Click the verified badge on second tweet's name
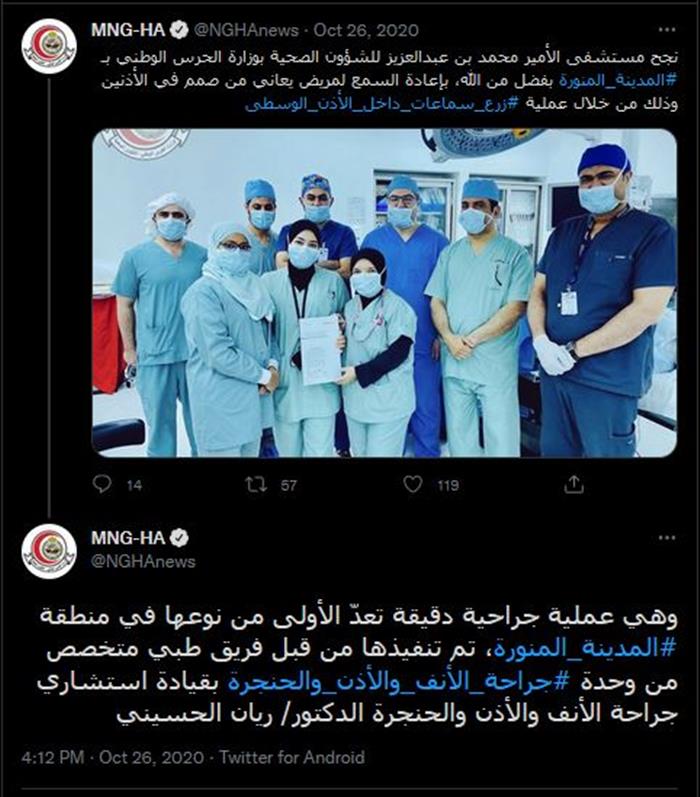The image size is (700, 797). 179,538
